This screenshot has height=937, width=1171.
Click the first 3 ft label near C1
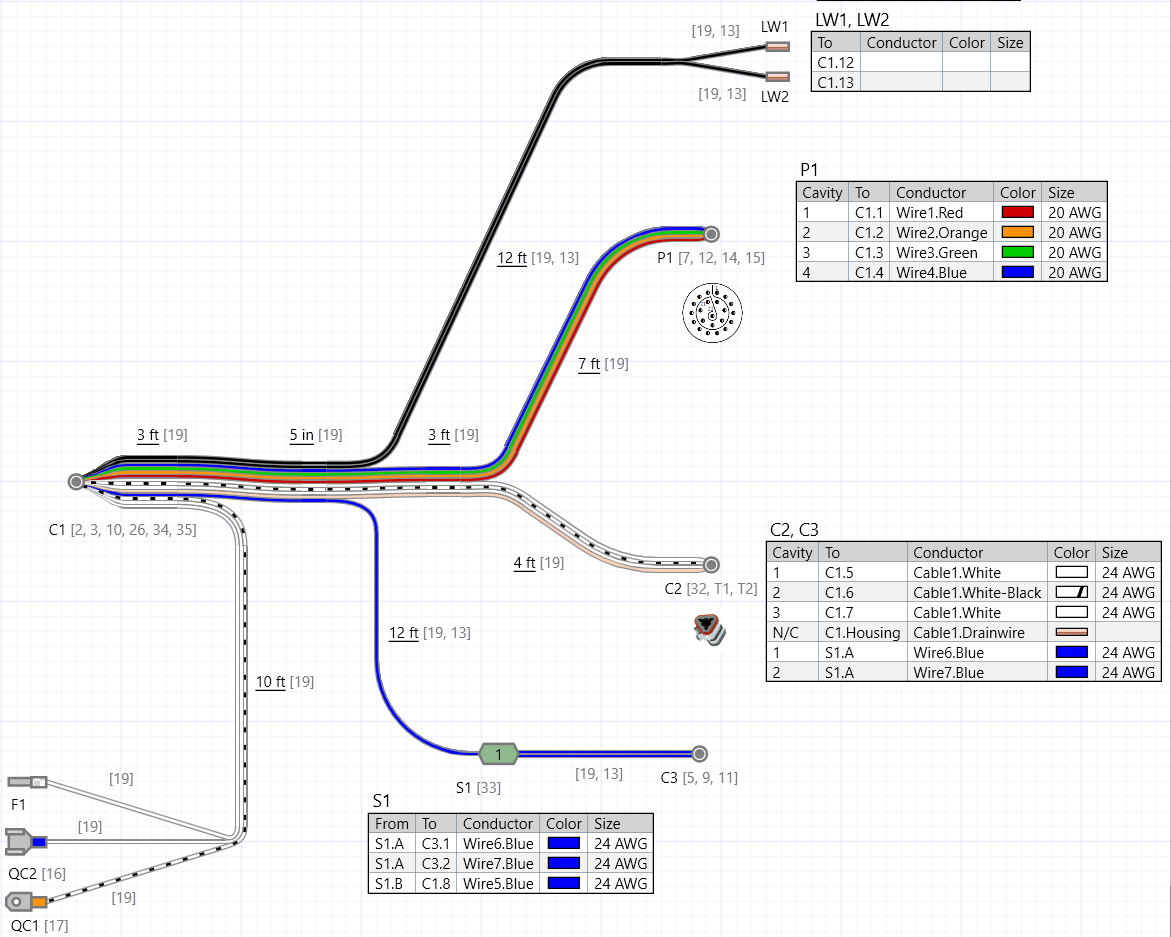click(x=148, y=435)
